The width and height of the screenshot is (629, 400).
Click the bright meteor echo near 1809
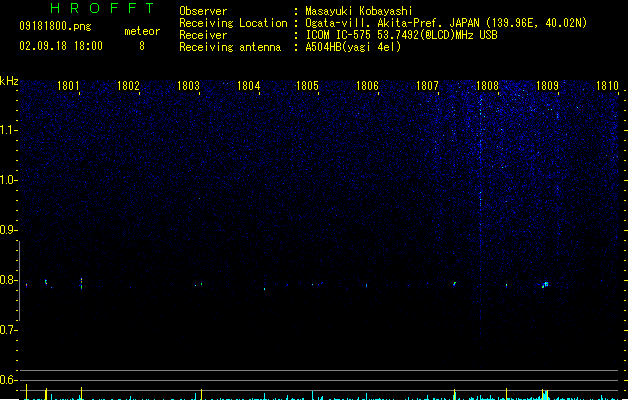click(x=545, y=285)
